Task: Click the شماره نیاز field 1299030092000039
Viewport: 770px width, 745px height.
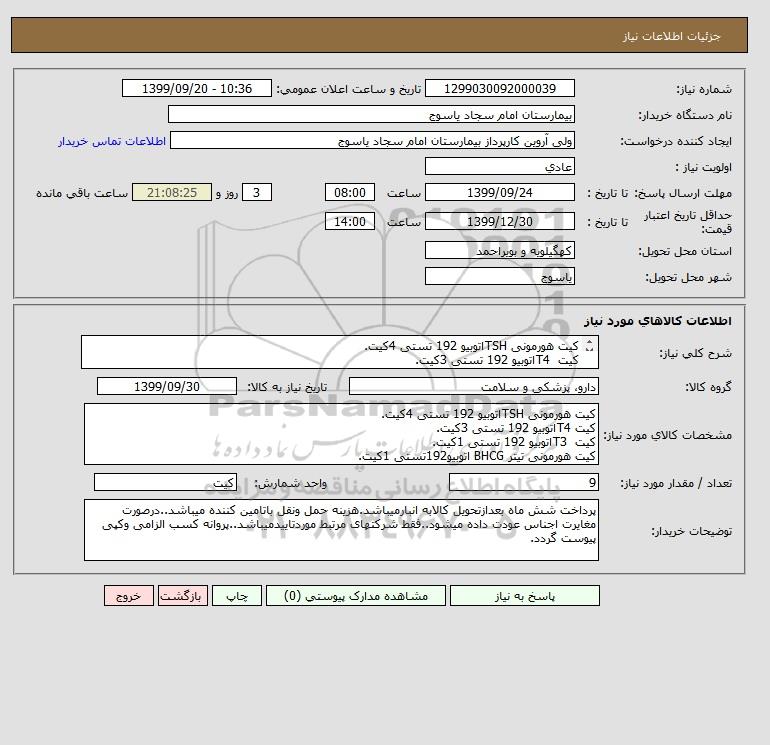Action: click(499, 88)
